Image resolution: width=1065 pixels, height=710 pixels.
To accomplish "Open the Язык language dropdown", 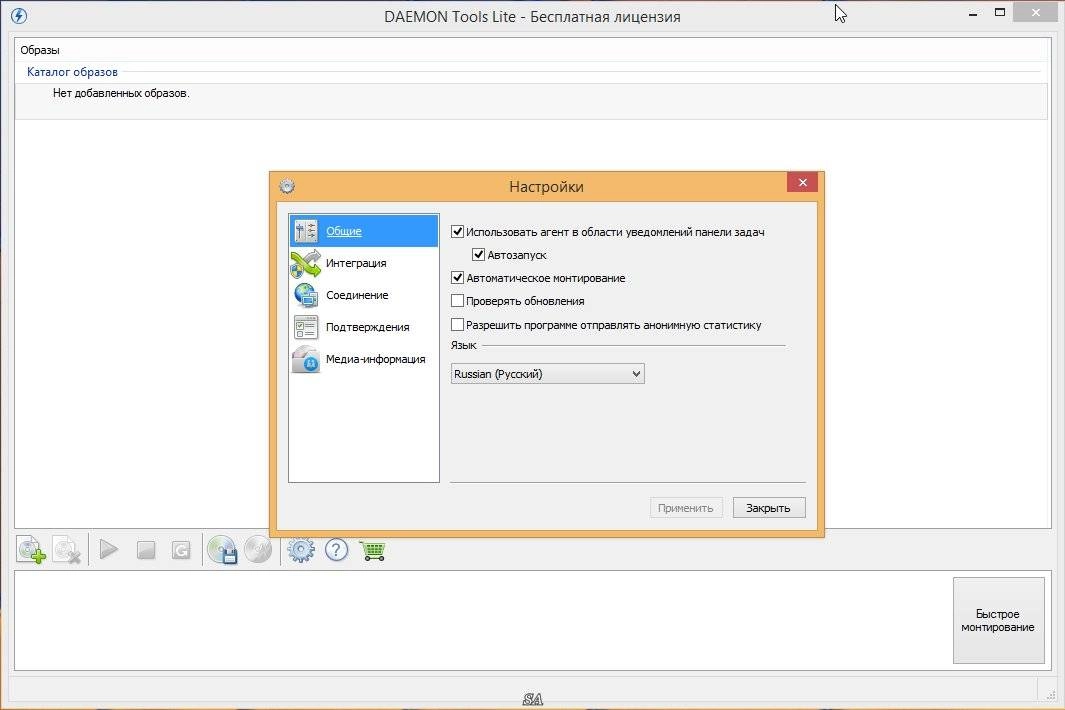I will [547, 374].
